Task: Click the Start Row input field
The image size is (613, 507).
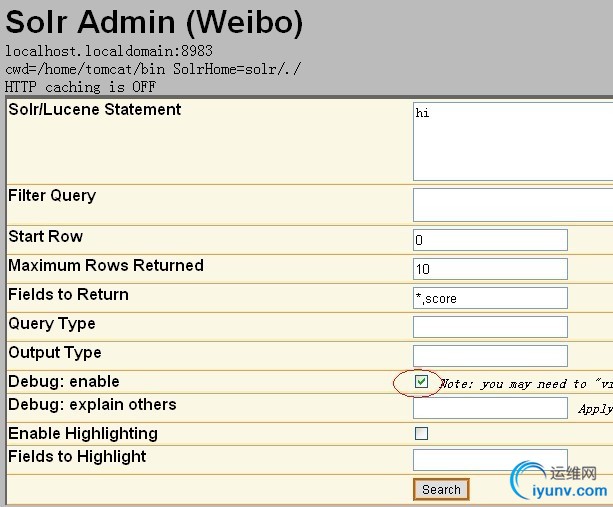Action: (x=490, y=240)
